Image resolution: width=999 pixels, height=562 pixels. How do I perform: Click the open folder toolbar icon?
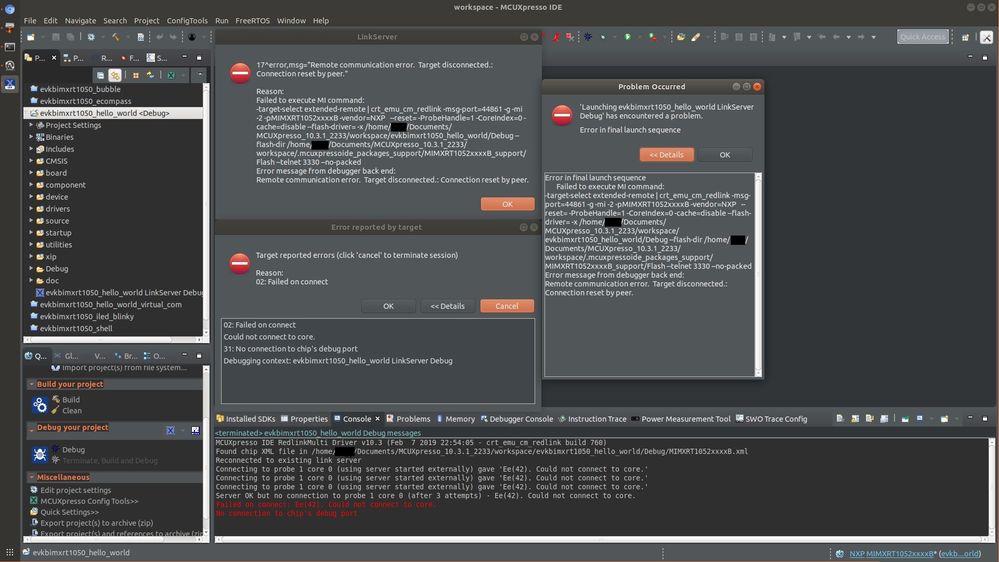click(681, 37)
